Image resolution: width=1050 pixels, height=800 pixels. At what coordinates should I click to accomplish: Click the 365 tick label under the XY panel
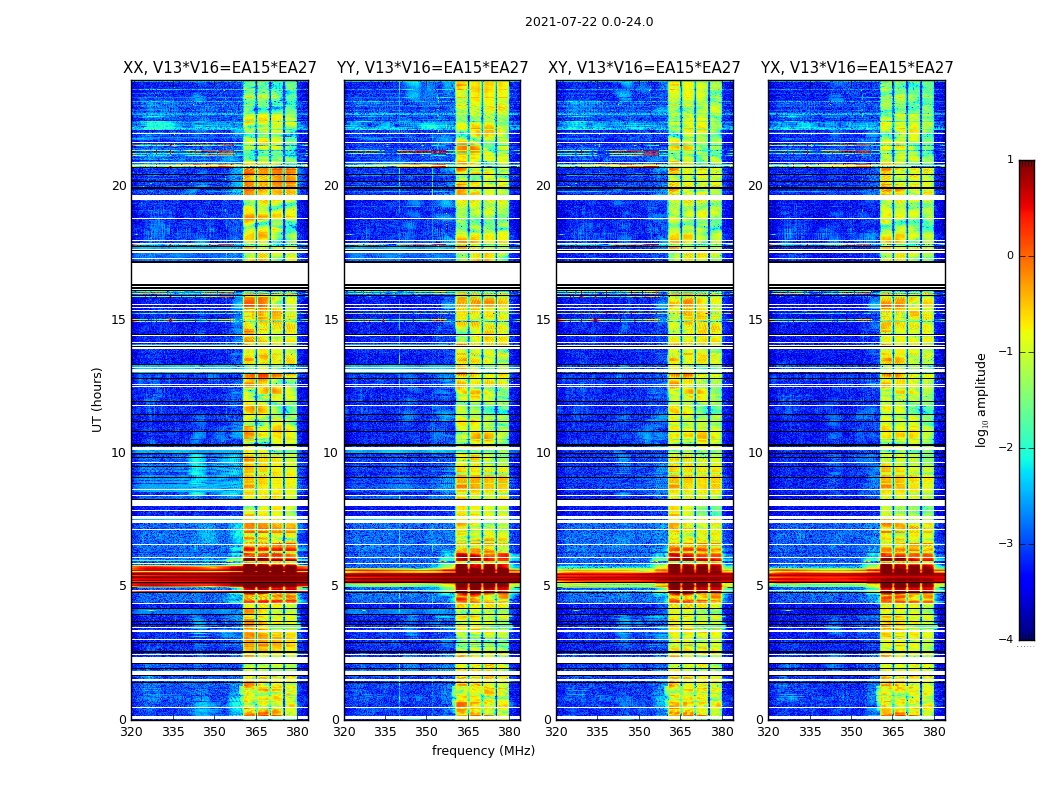[x=680, y=732]
